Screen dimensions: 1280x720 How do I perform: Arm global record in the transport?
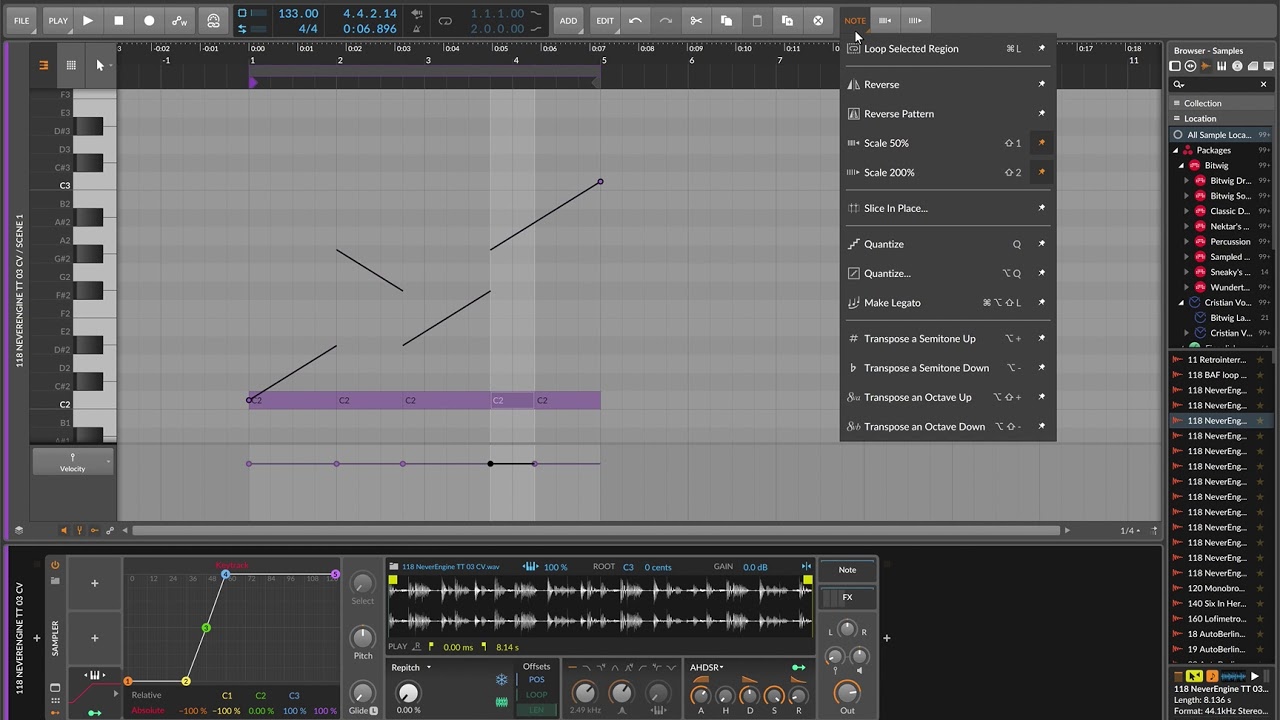[149, 20]
